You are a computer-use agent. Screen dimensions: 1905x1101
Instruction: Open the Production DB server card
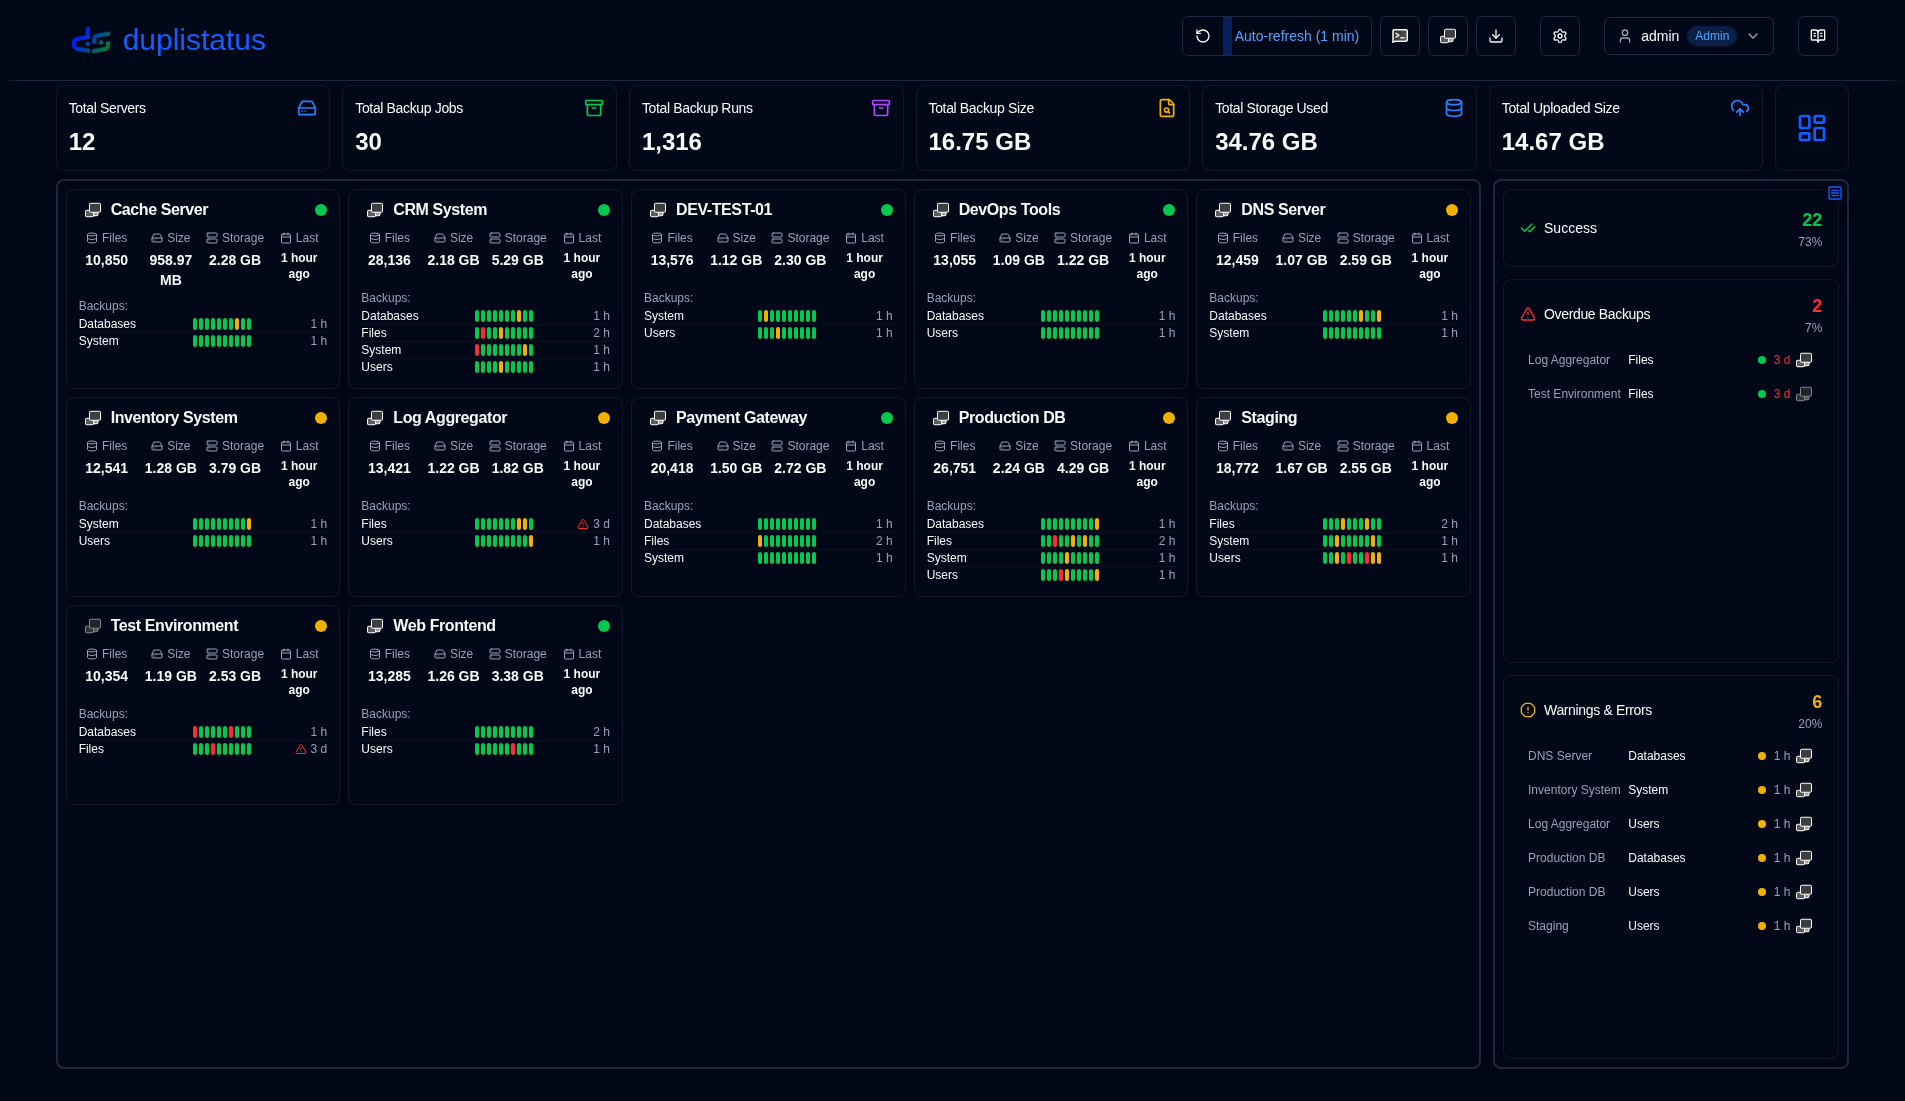click(x=1011, y=417)
